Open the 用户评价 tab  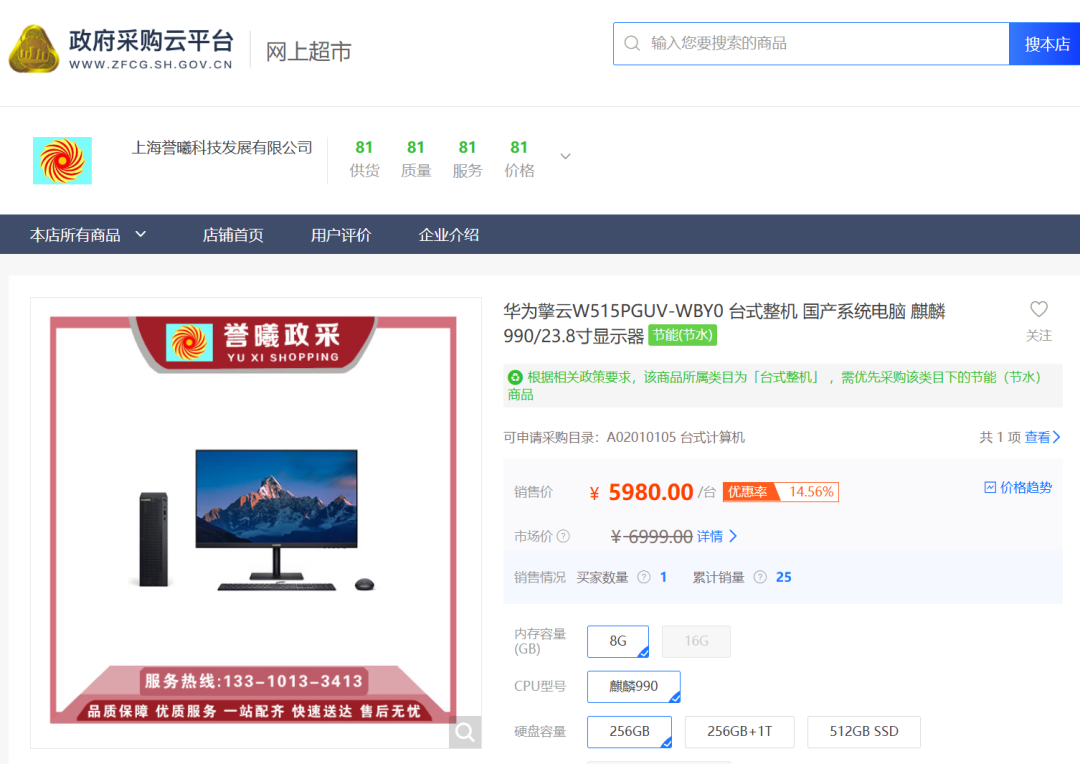[x=341, y=235]
